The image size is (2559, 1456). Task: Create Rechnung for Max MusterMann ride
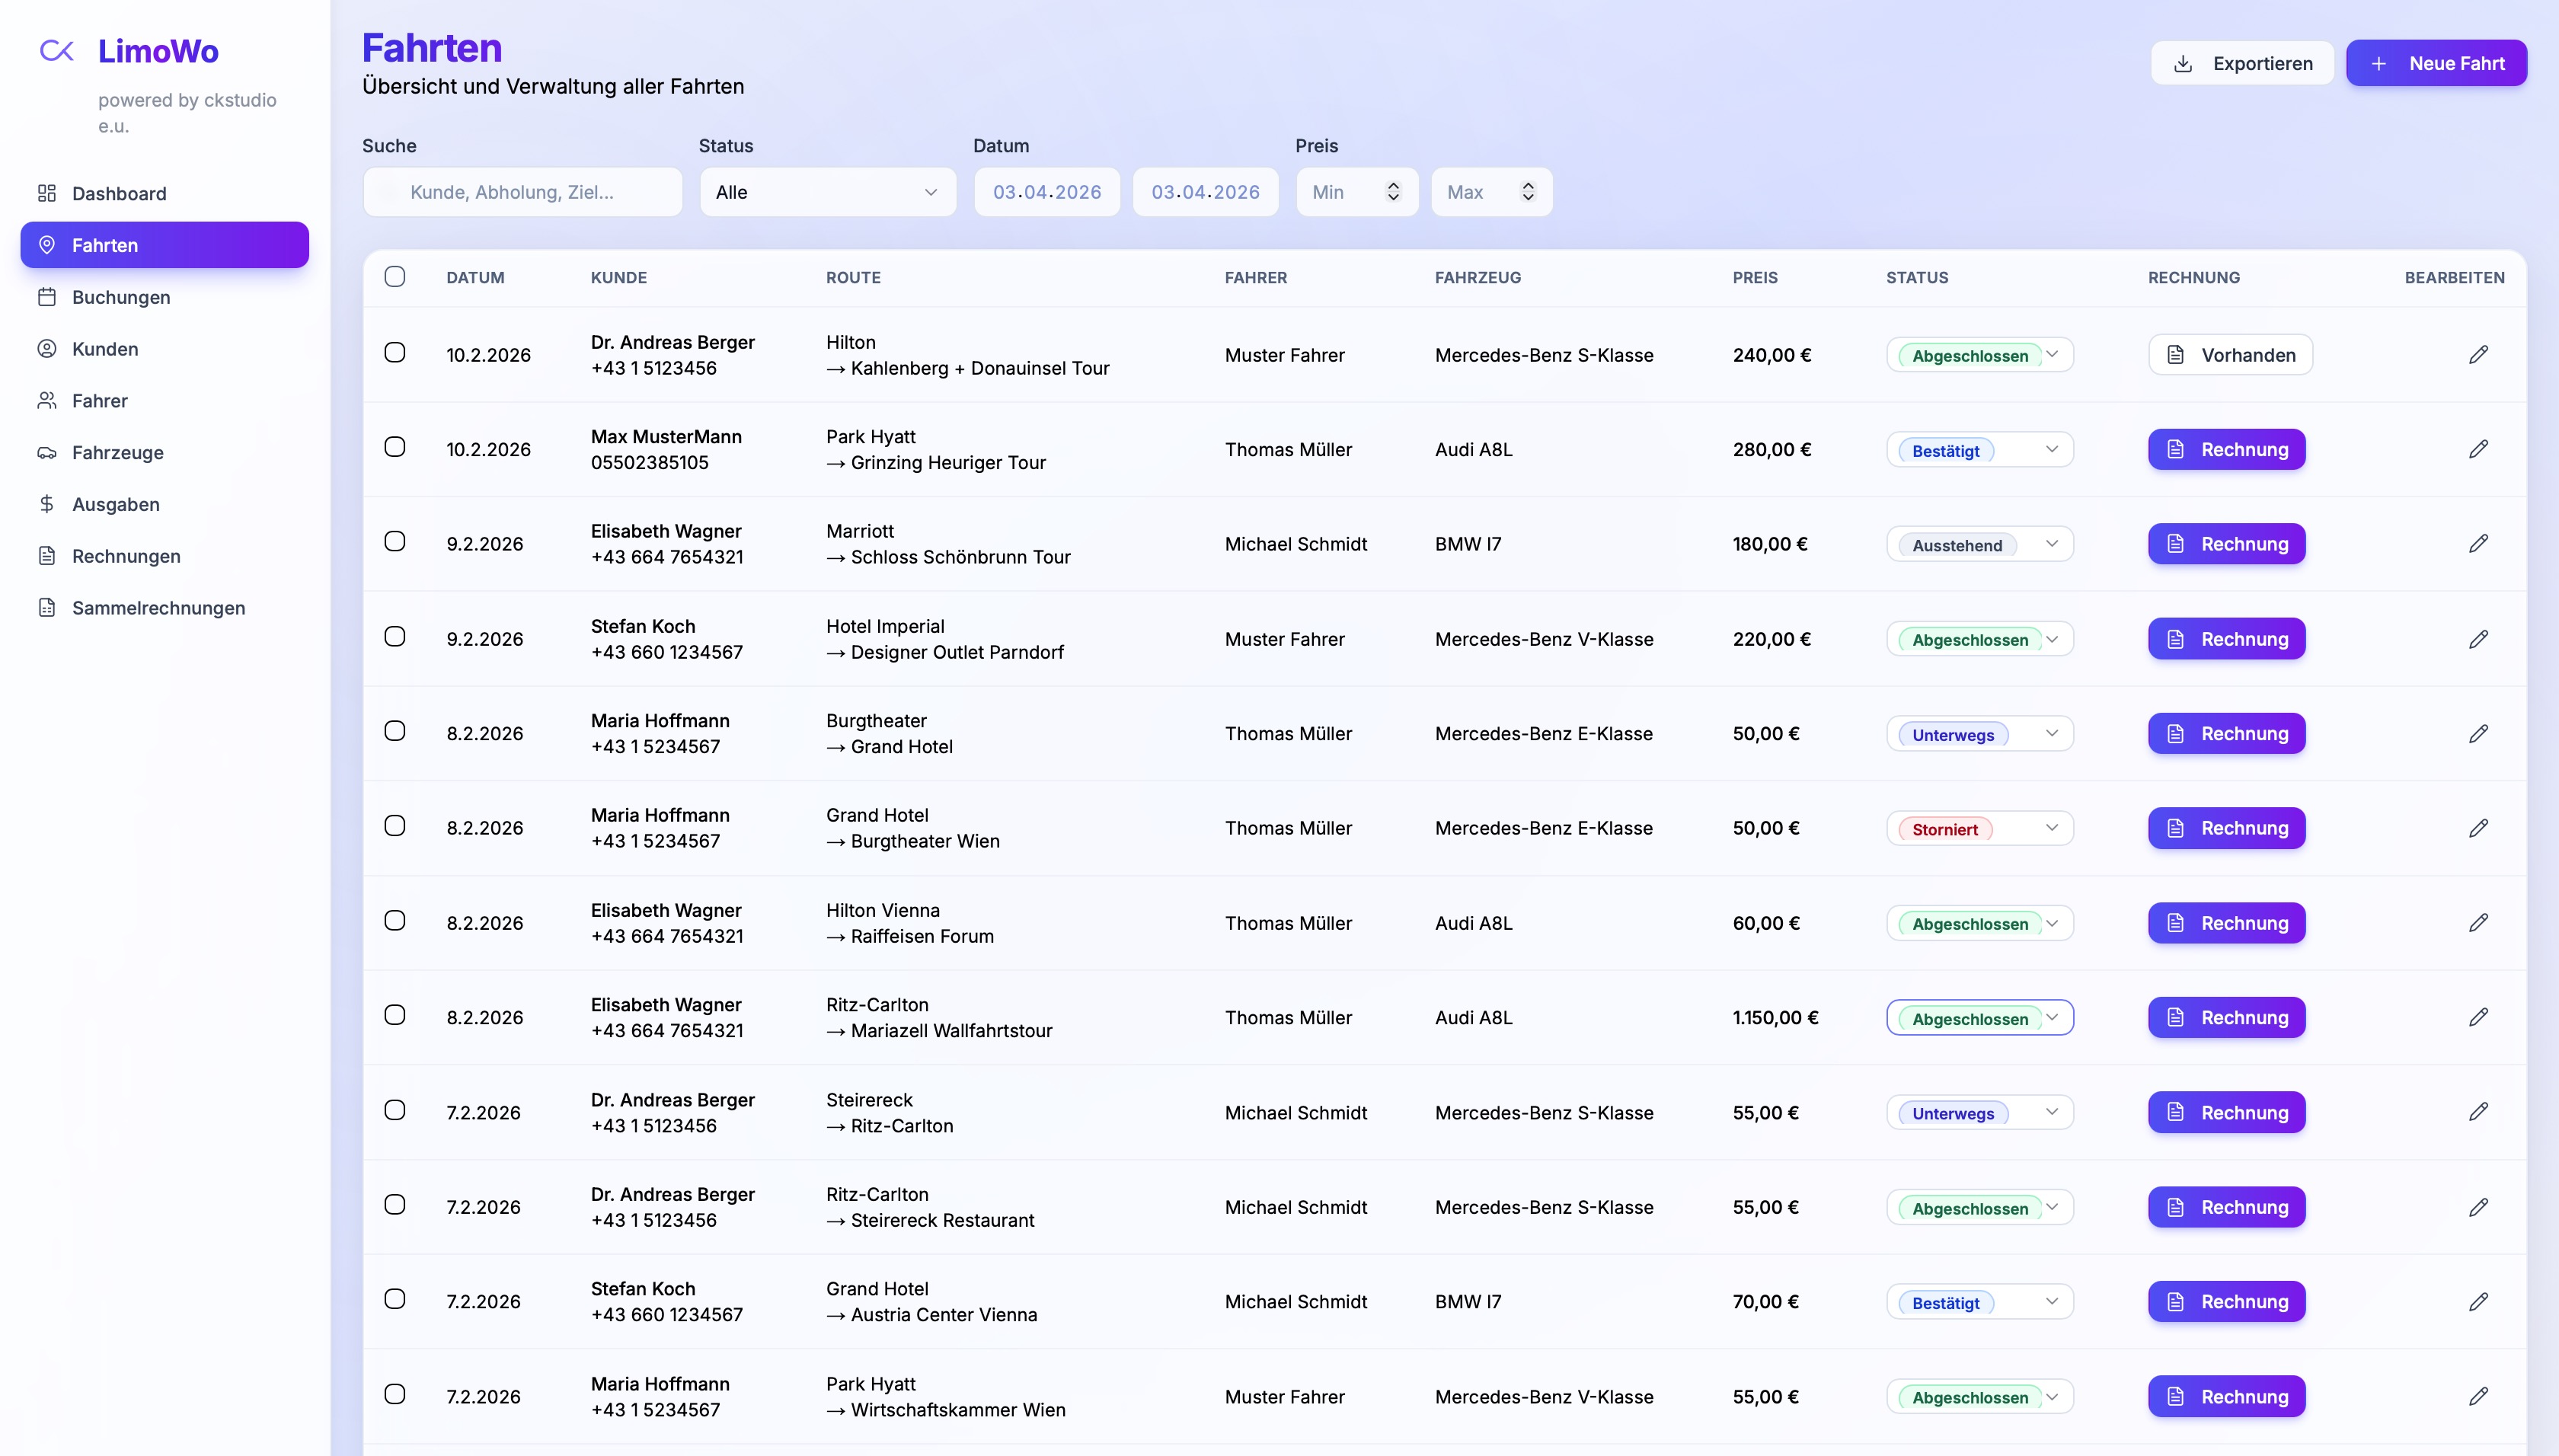coord(2227,449)
